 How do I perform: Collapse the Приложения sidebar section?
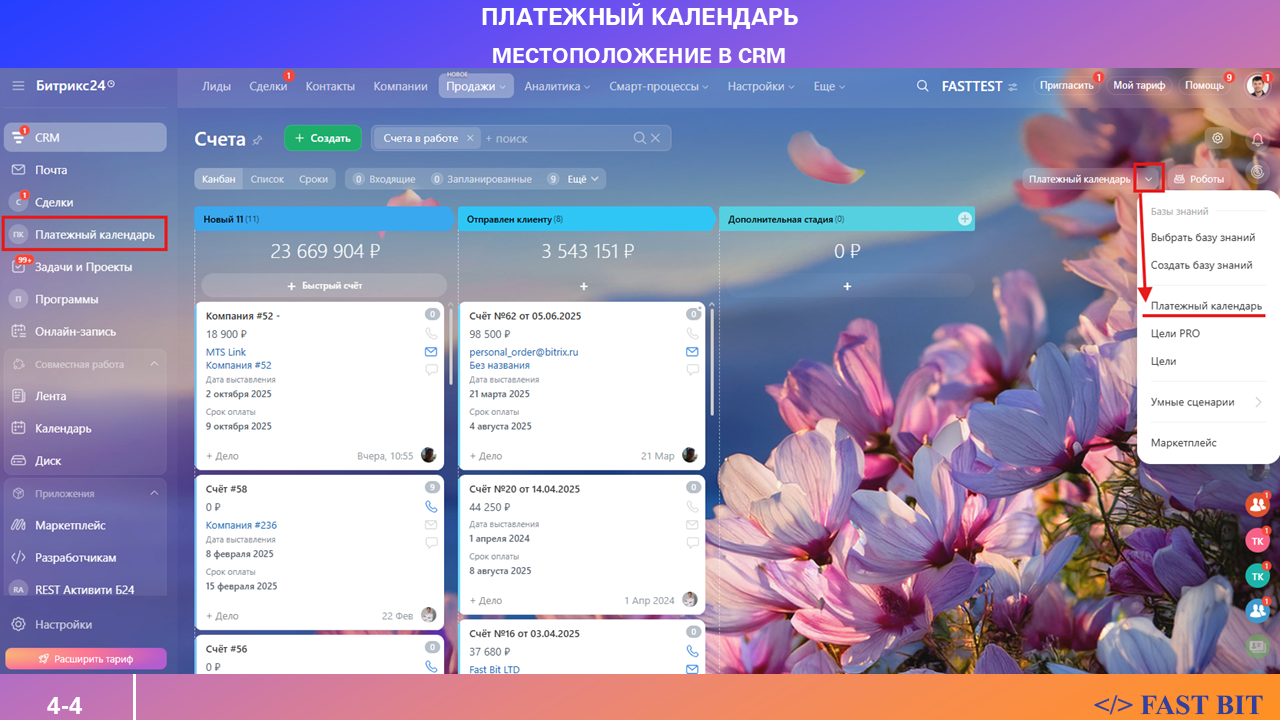[x=154, y=493]
